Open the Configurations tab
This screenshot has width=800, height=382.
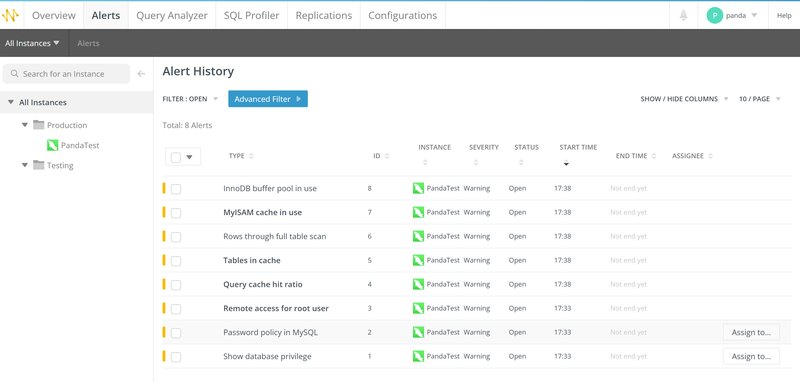click(x=403, y=15)
